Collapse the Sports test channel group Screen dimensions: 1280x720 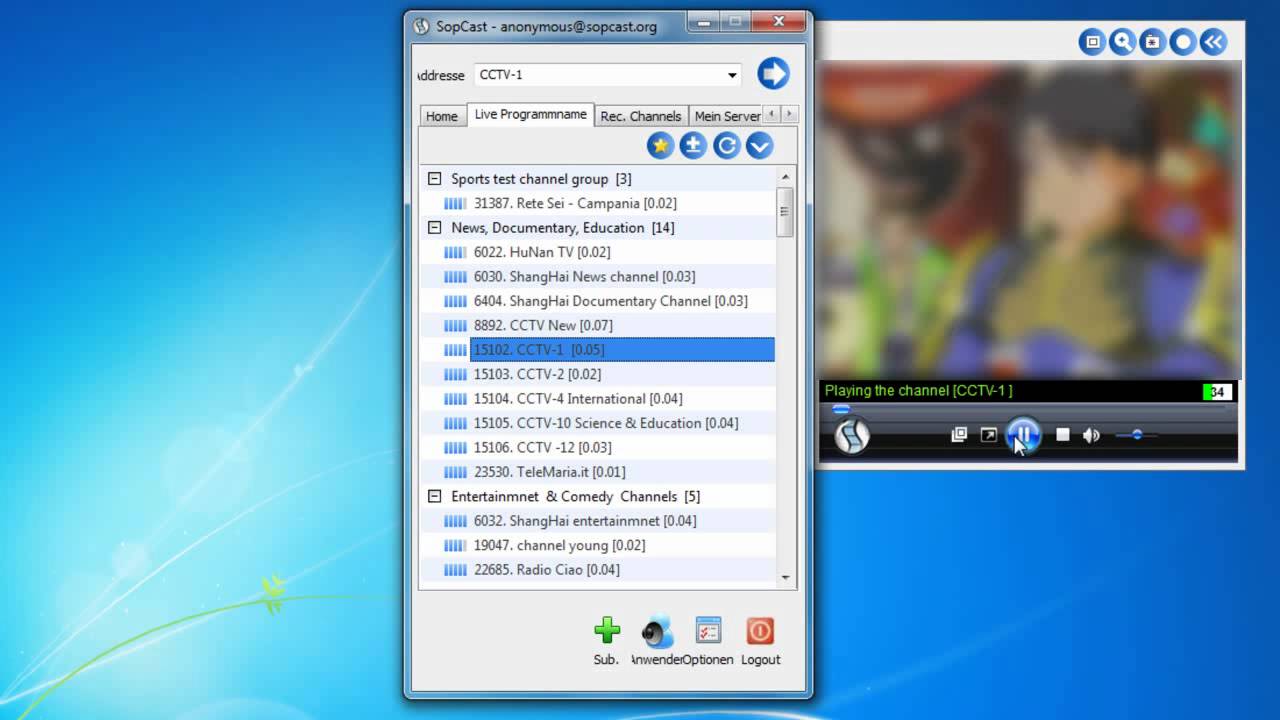434,179
